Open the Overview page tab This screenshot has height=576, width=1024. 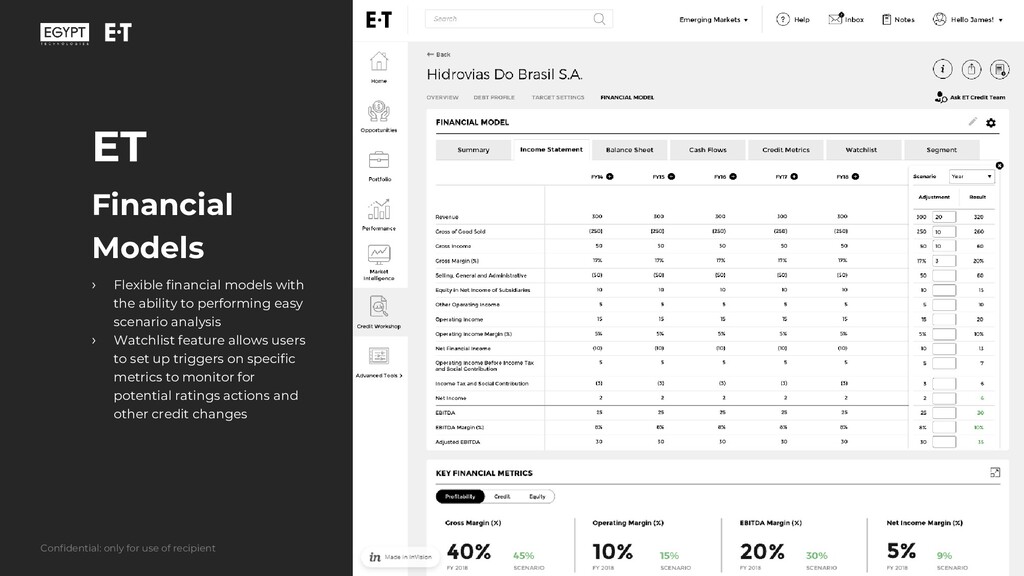442,97
